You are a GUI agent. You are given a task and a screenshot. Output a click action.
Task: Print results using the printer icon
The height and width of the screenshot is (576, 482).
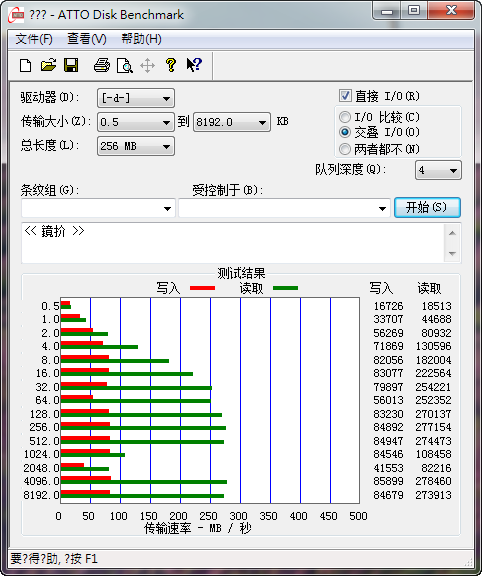[102, 65]
